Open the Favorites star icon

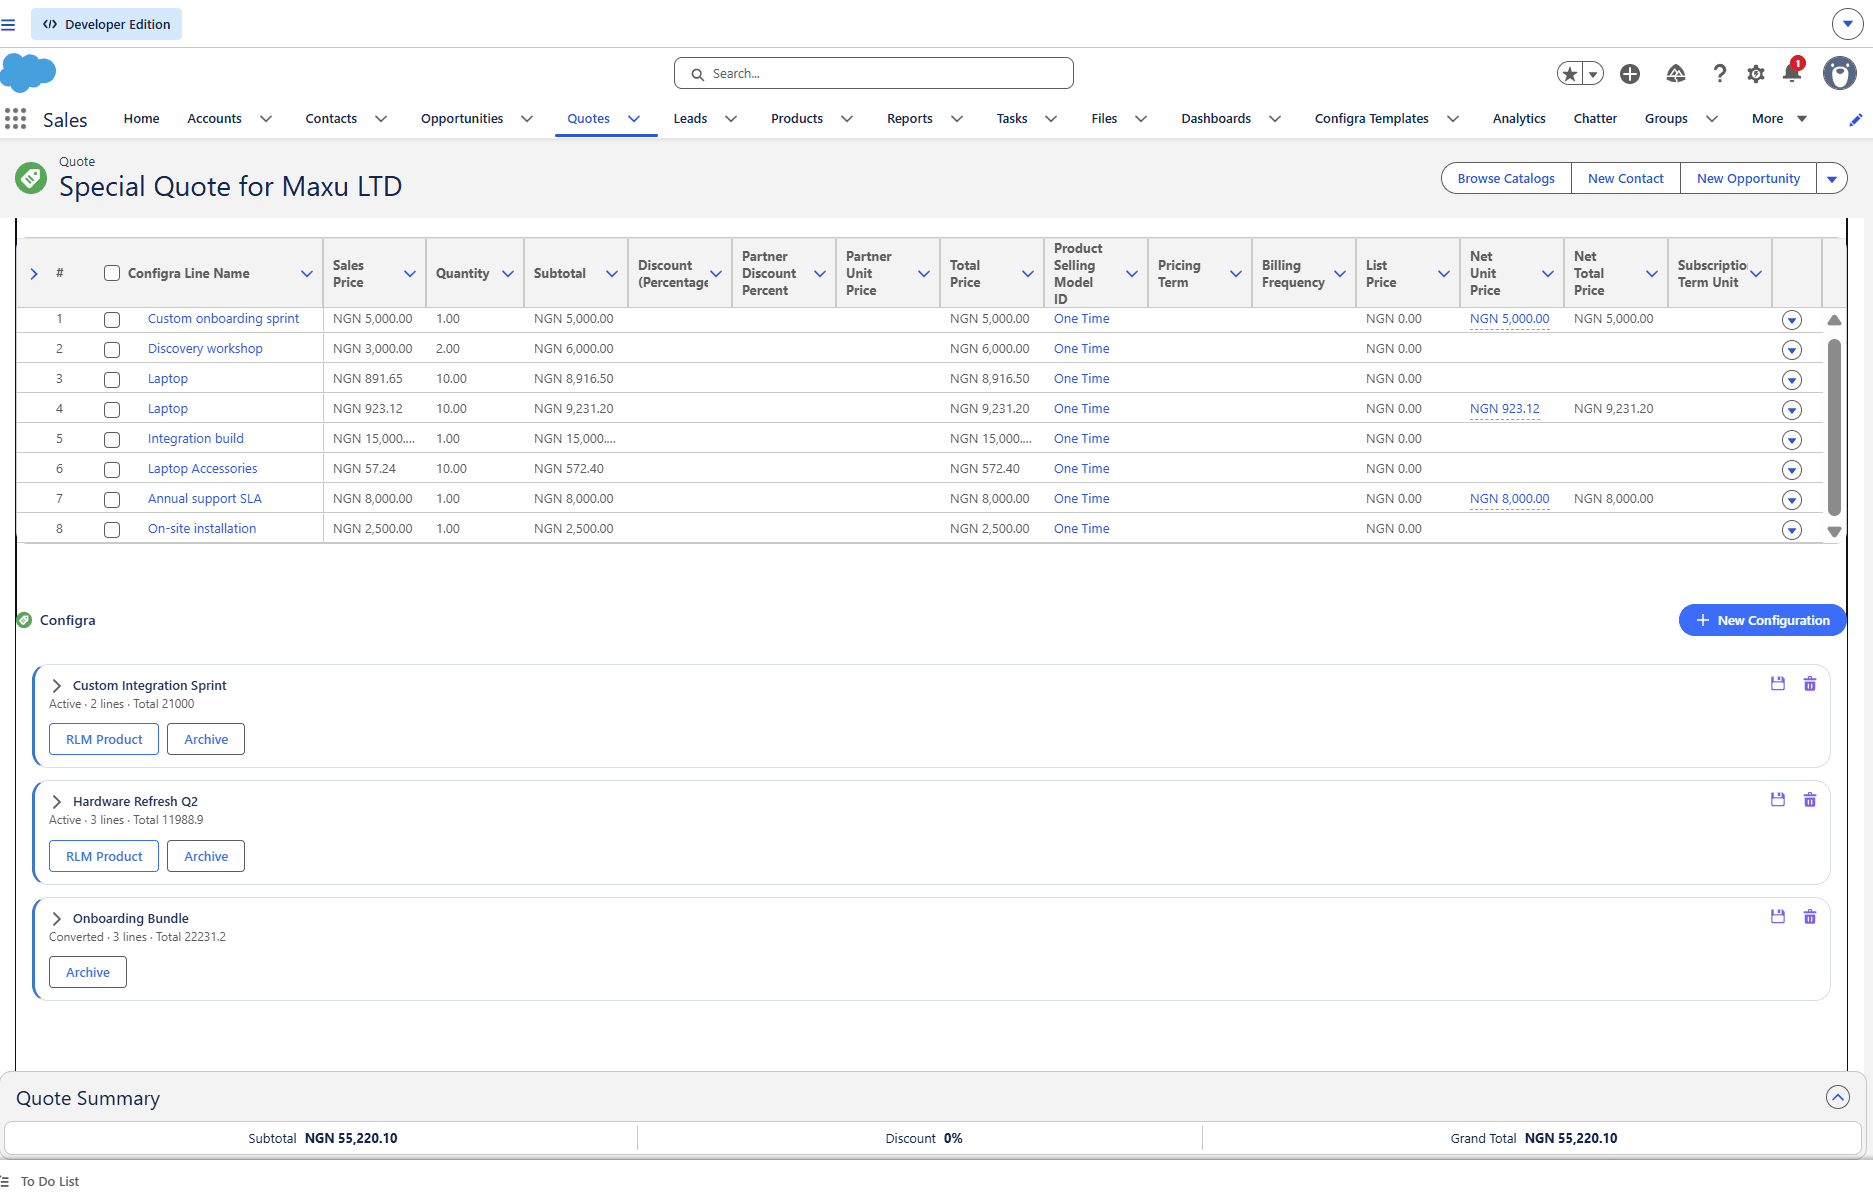coord(1570,74)
